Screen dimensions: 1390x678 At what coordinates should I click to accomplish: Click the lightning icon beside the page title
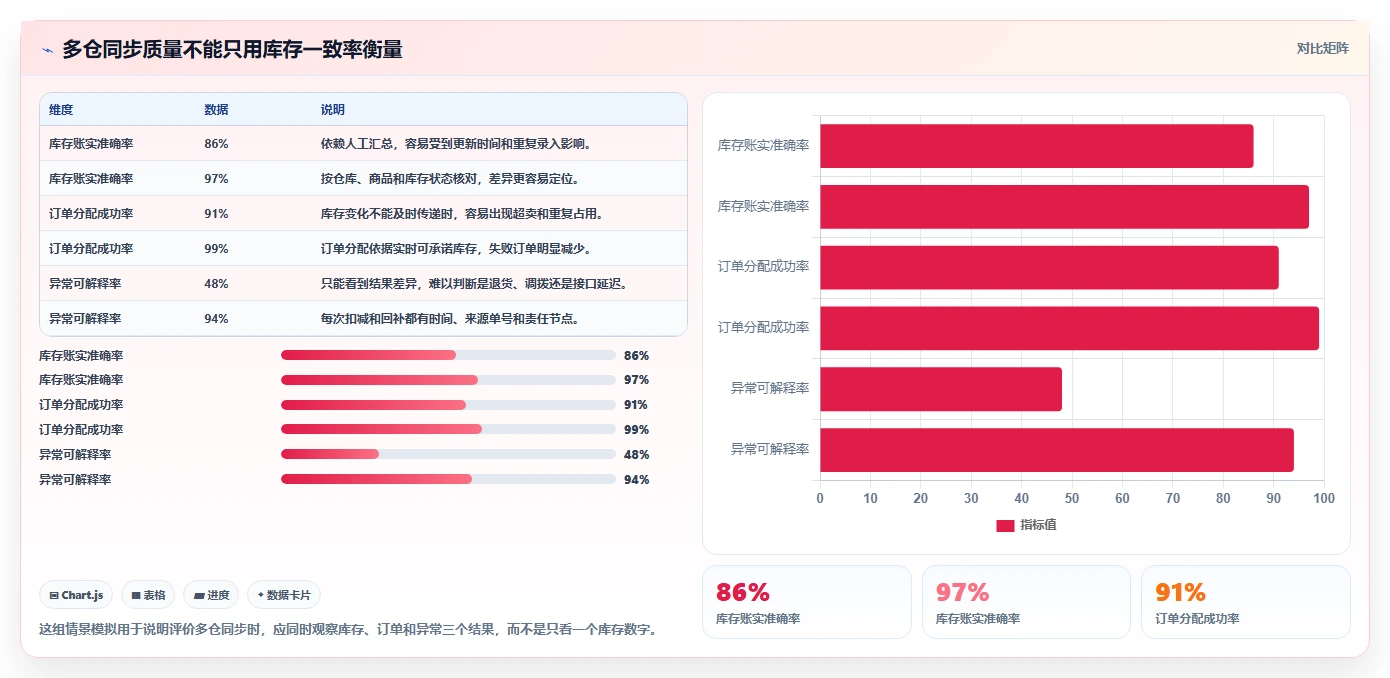(47, 50)
